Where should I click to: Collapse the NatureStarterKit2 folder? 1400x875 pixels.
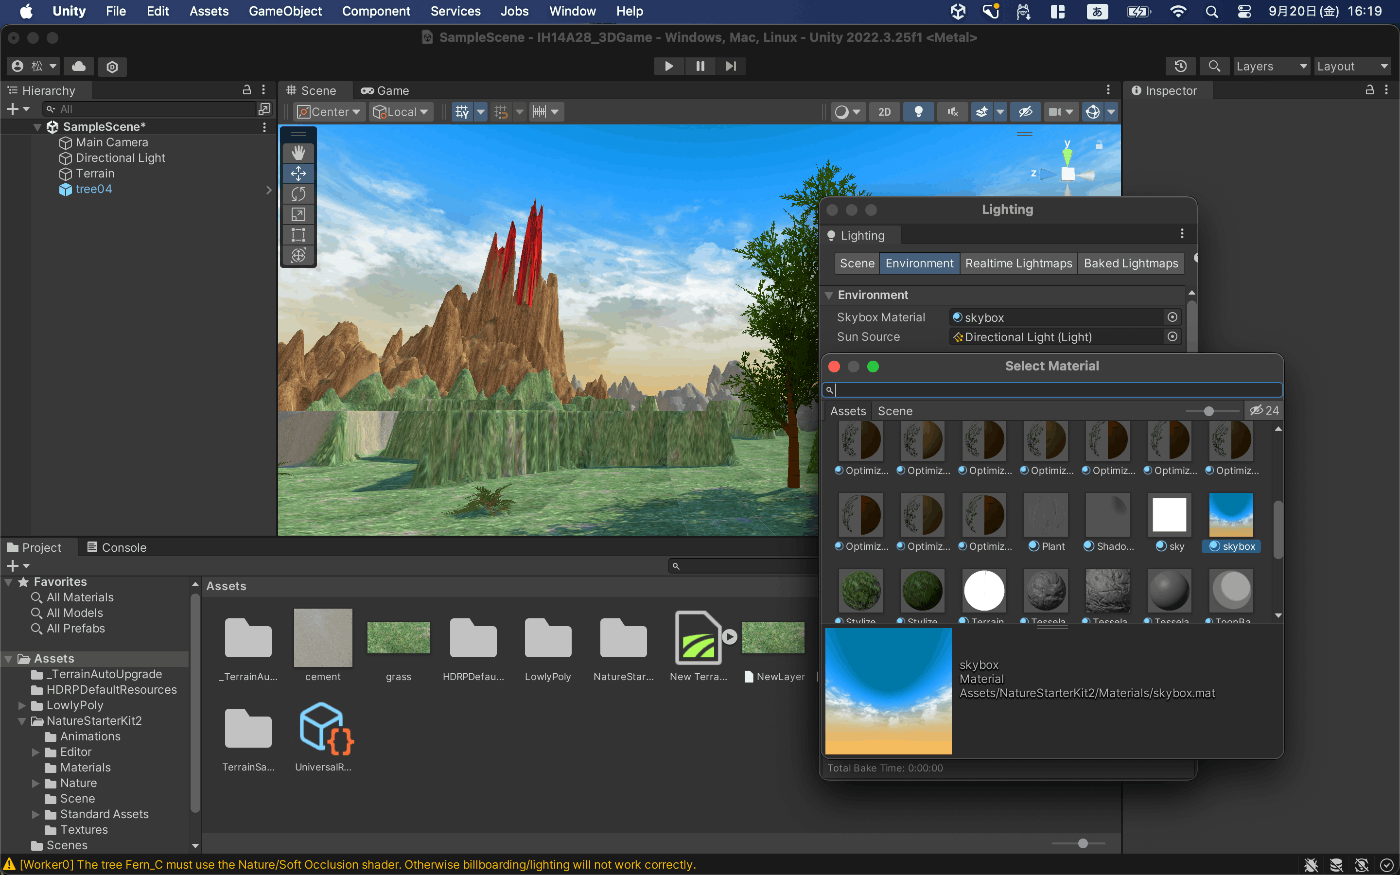point(22,721)
